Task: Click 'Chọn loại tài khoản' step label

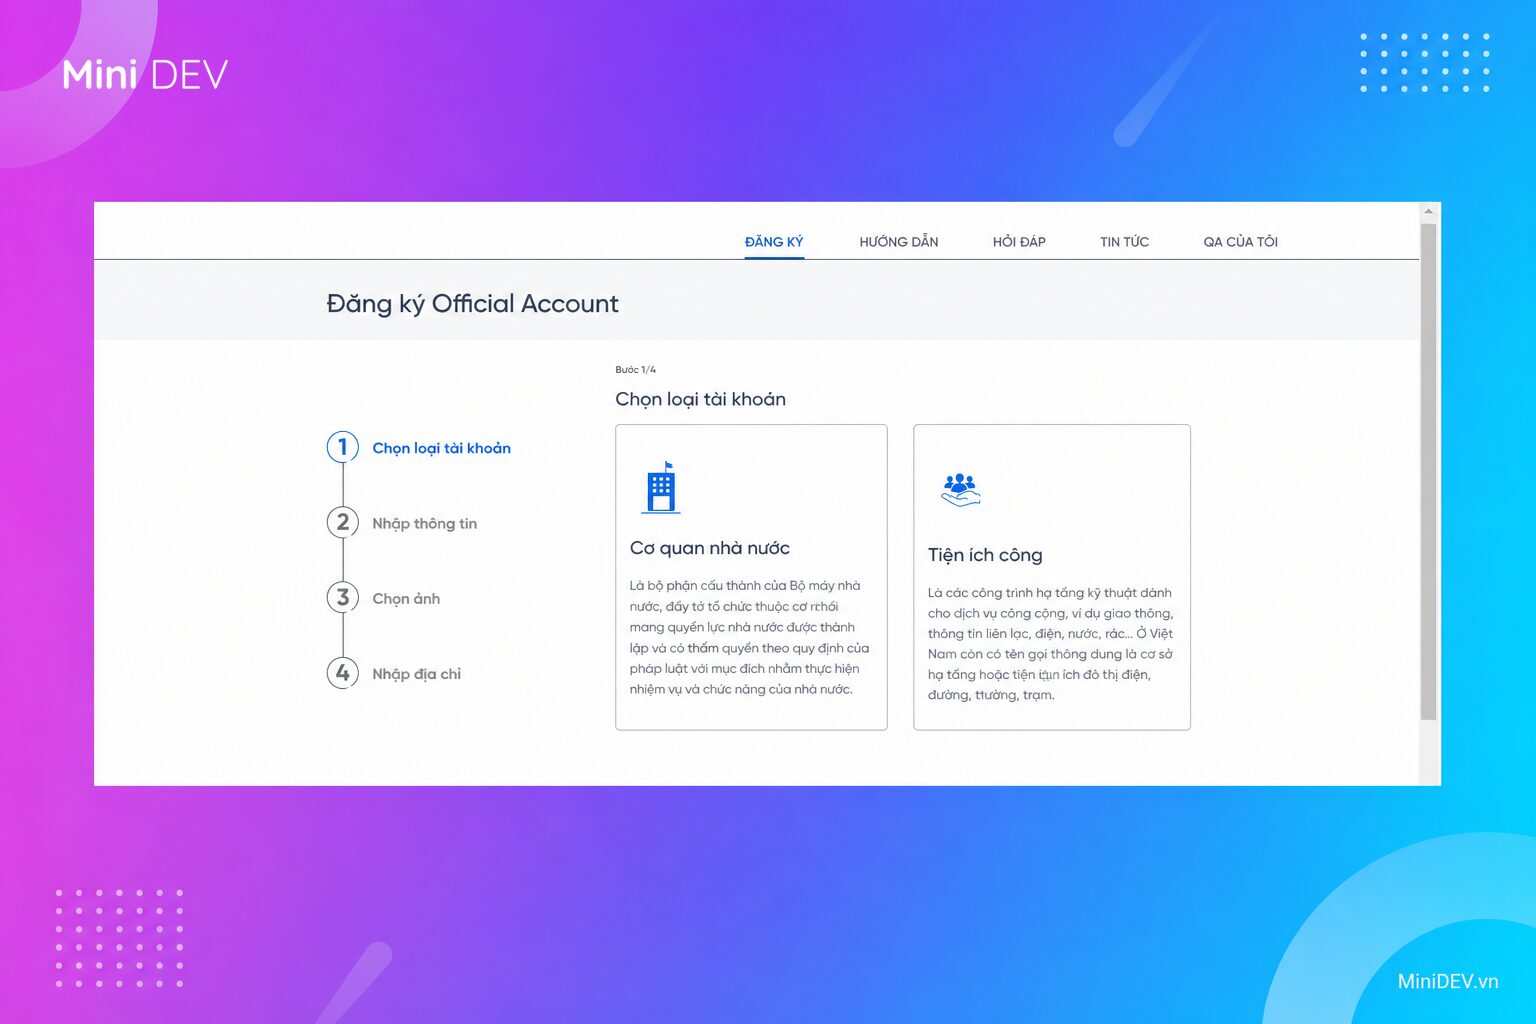Action: (441, 448)
